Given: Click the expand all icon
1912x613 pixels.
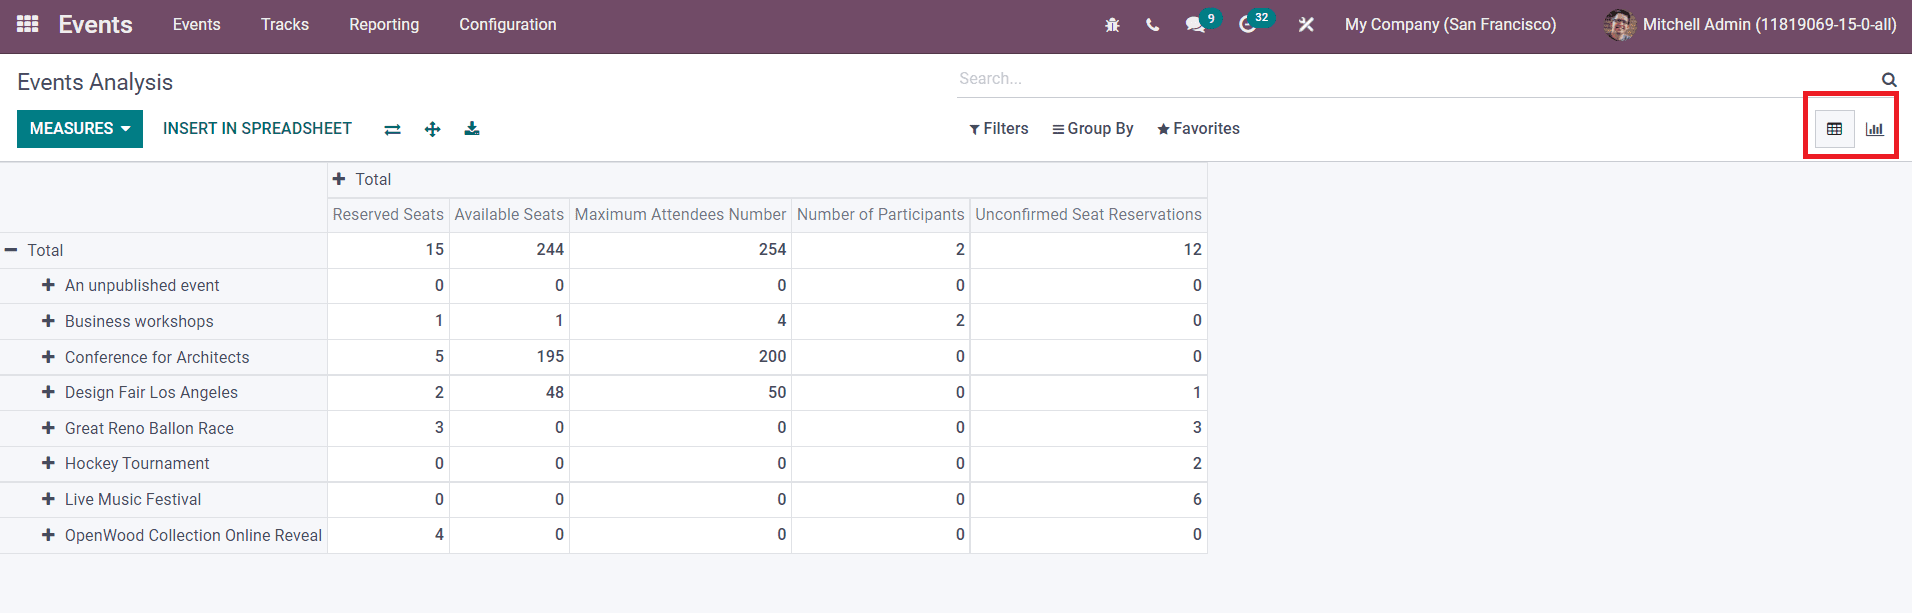Looking at the screenshot, I should (x=432, y=129).
